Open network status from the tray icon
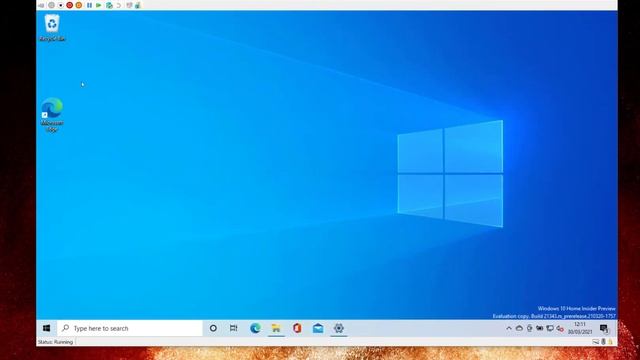640x360 pixels. pos(550,328)
